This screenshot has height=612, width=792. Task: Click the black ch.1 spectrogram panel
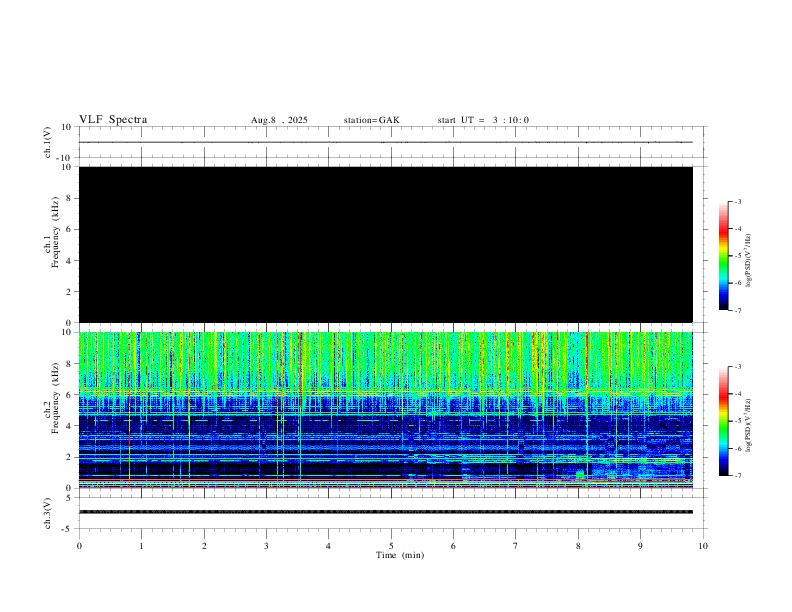(x=386, y=244)
